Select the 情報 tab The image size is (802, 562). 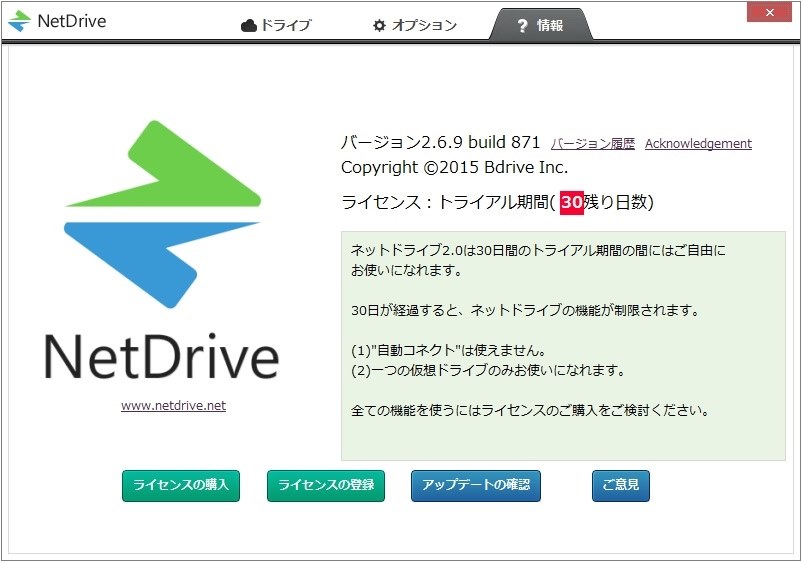click(541, 25)
